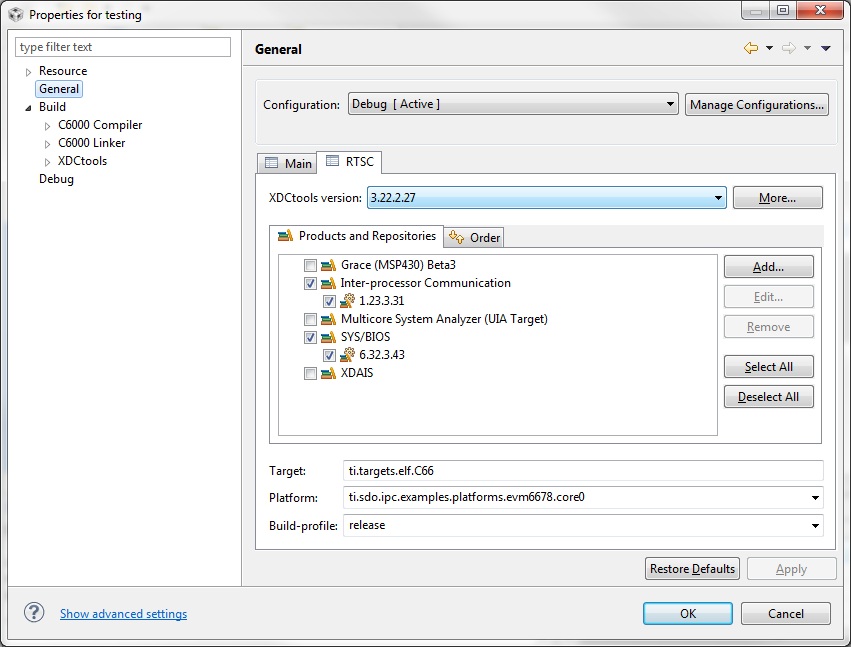851x647 pixels.
Task: Click the version 6.32.3.43 gear icon
Action: (347, 355)
